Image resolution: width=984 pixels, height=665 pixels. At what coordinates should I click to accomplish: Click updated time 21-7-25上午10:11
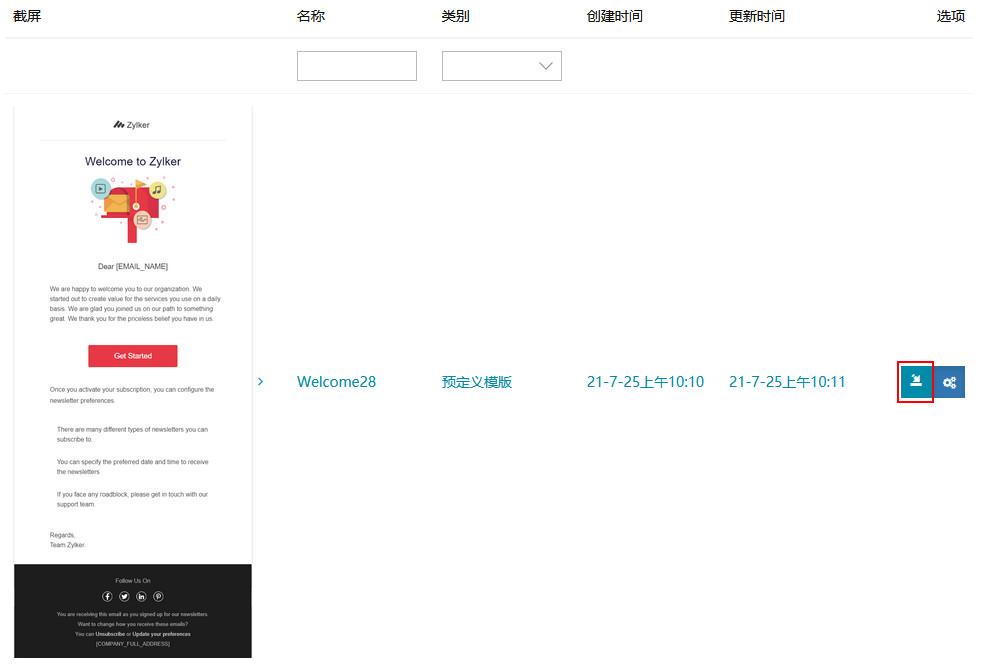click(x=787, y=381)
